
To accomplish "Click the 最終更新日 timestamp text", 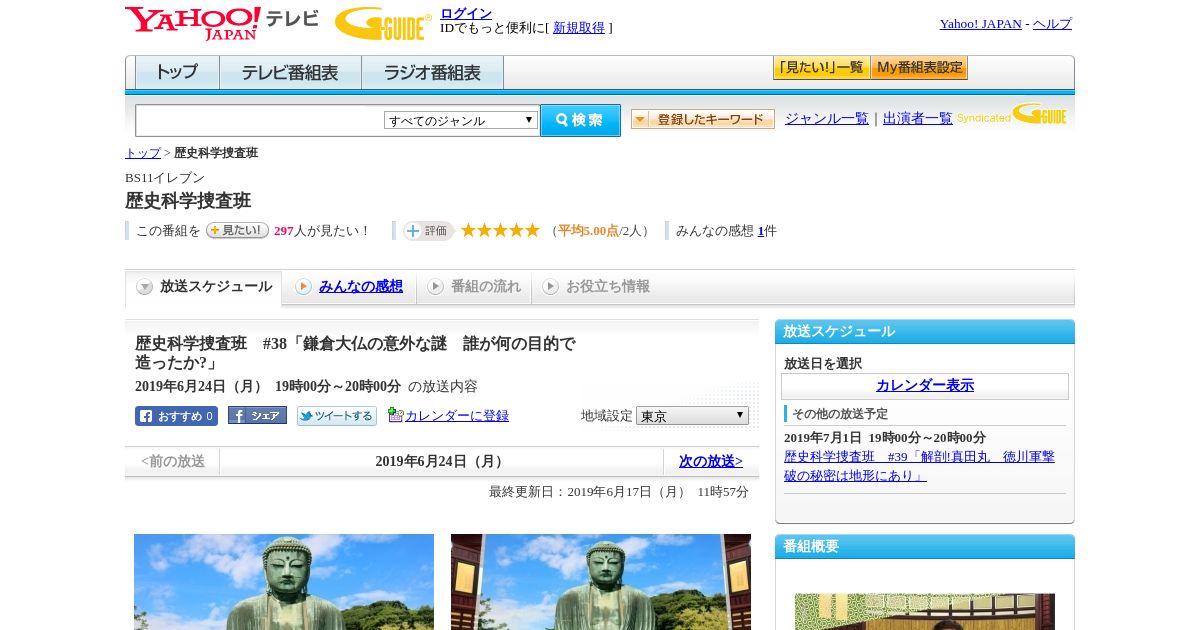I will coord(619,492).
